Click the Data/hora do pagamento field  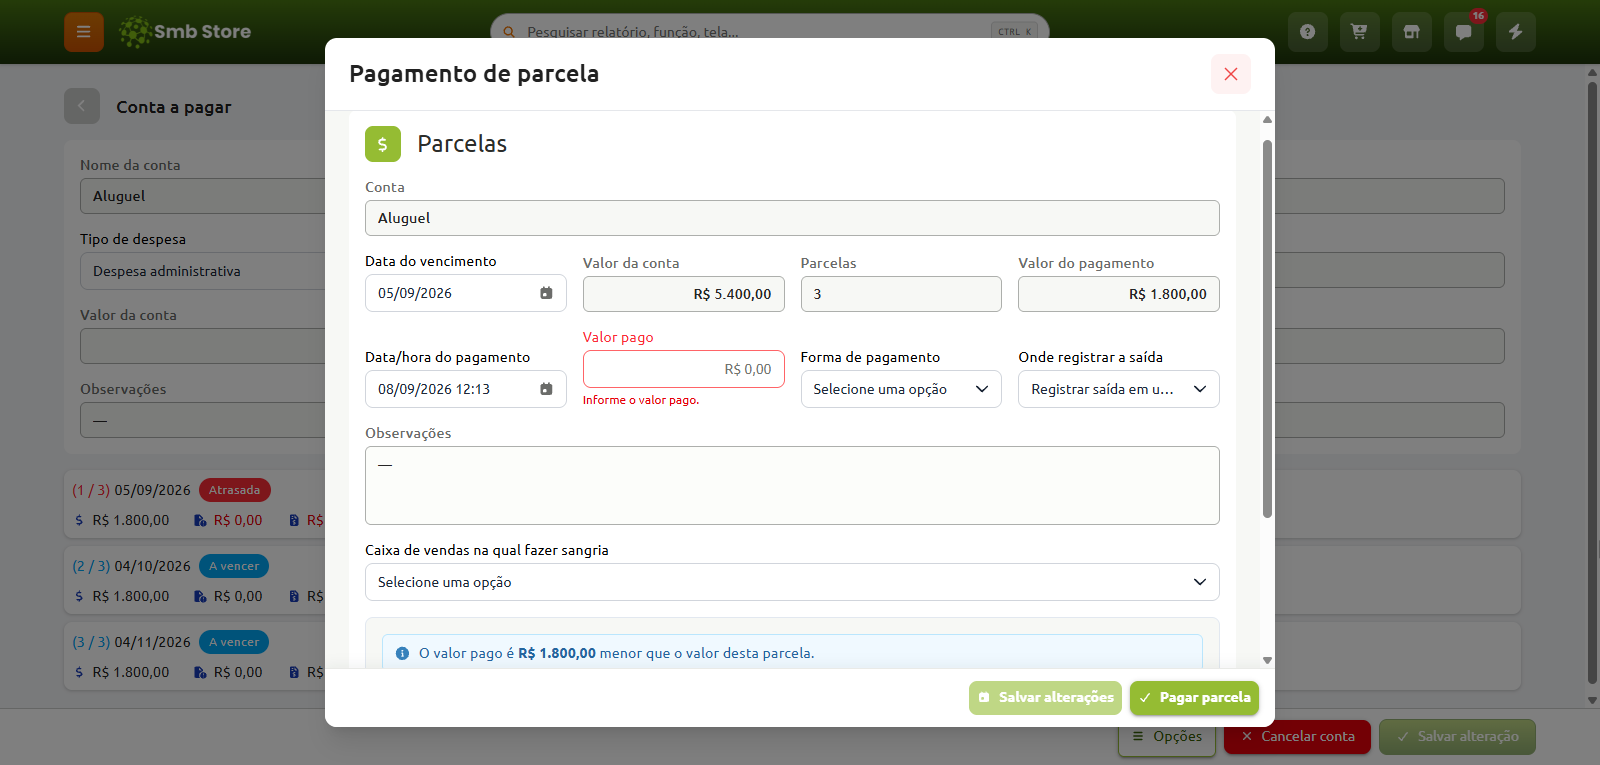tap(466, 389)
